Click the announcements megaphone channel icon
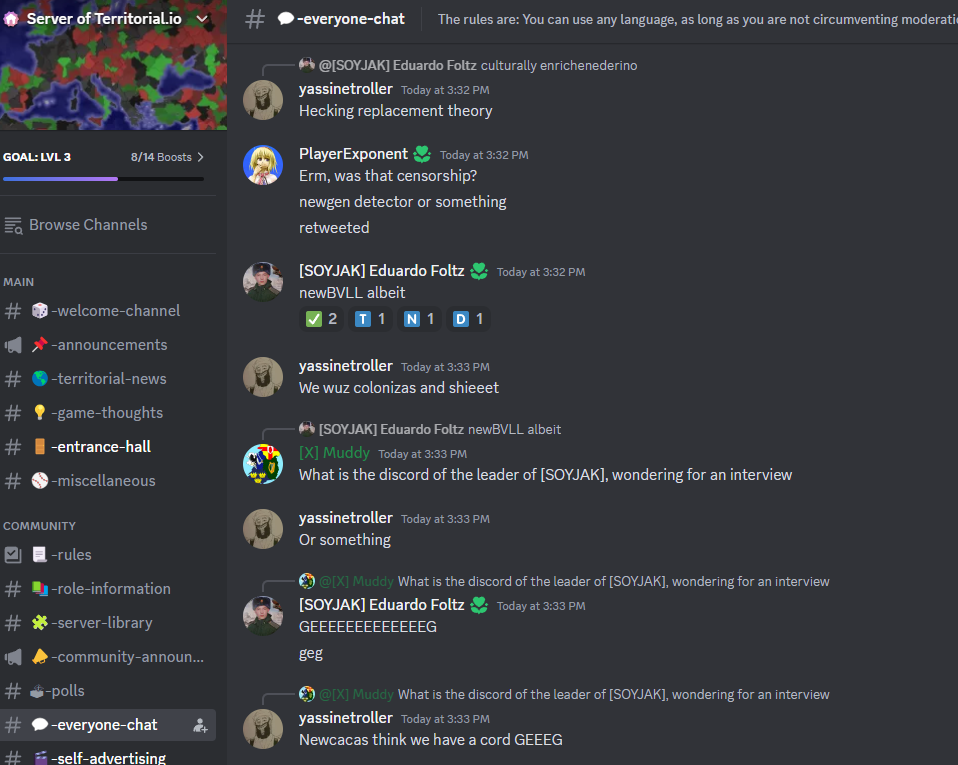This screenshot has width=958, height=765. click(x=13, y=345)
